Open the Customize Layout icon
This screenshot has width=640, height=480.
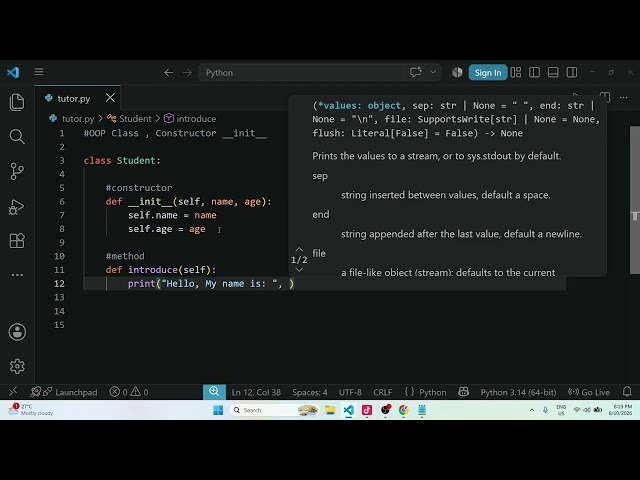click(516, 72)
